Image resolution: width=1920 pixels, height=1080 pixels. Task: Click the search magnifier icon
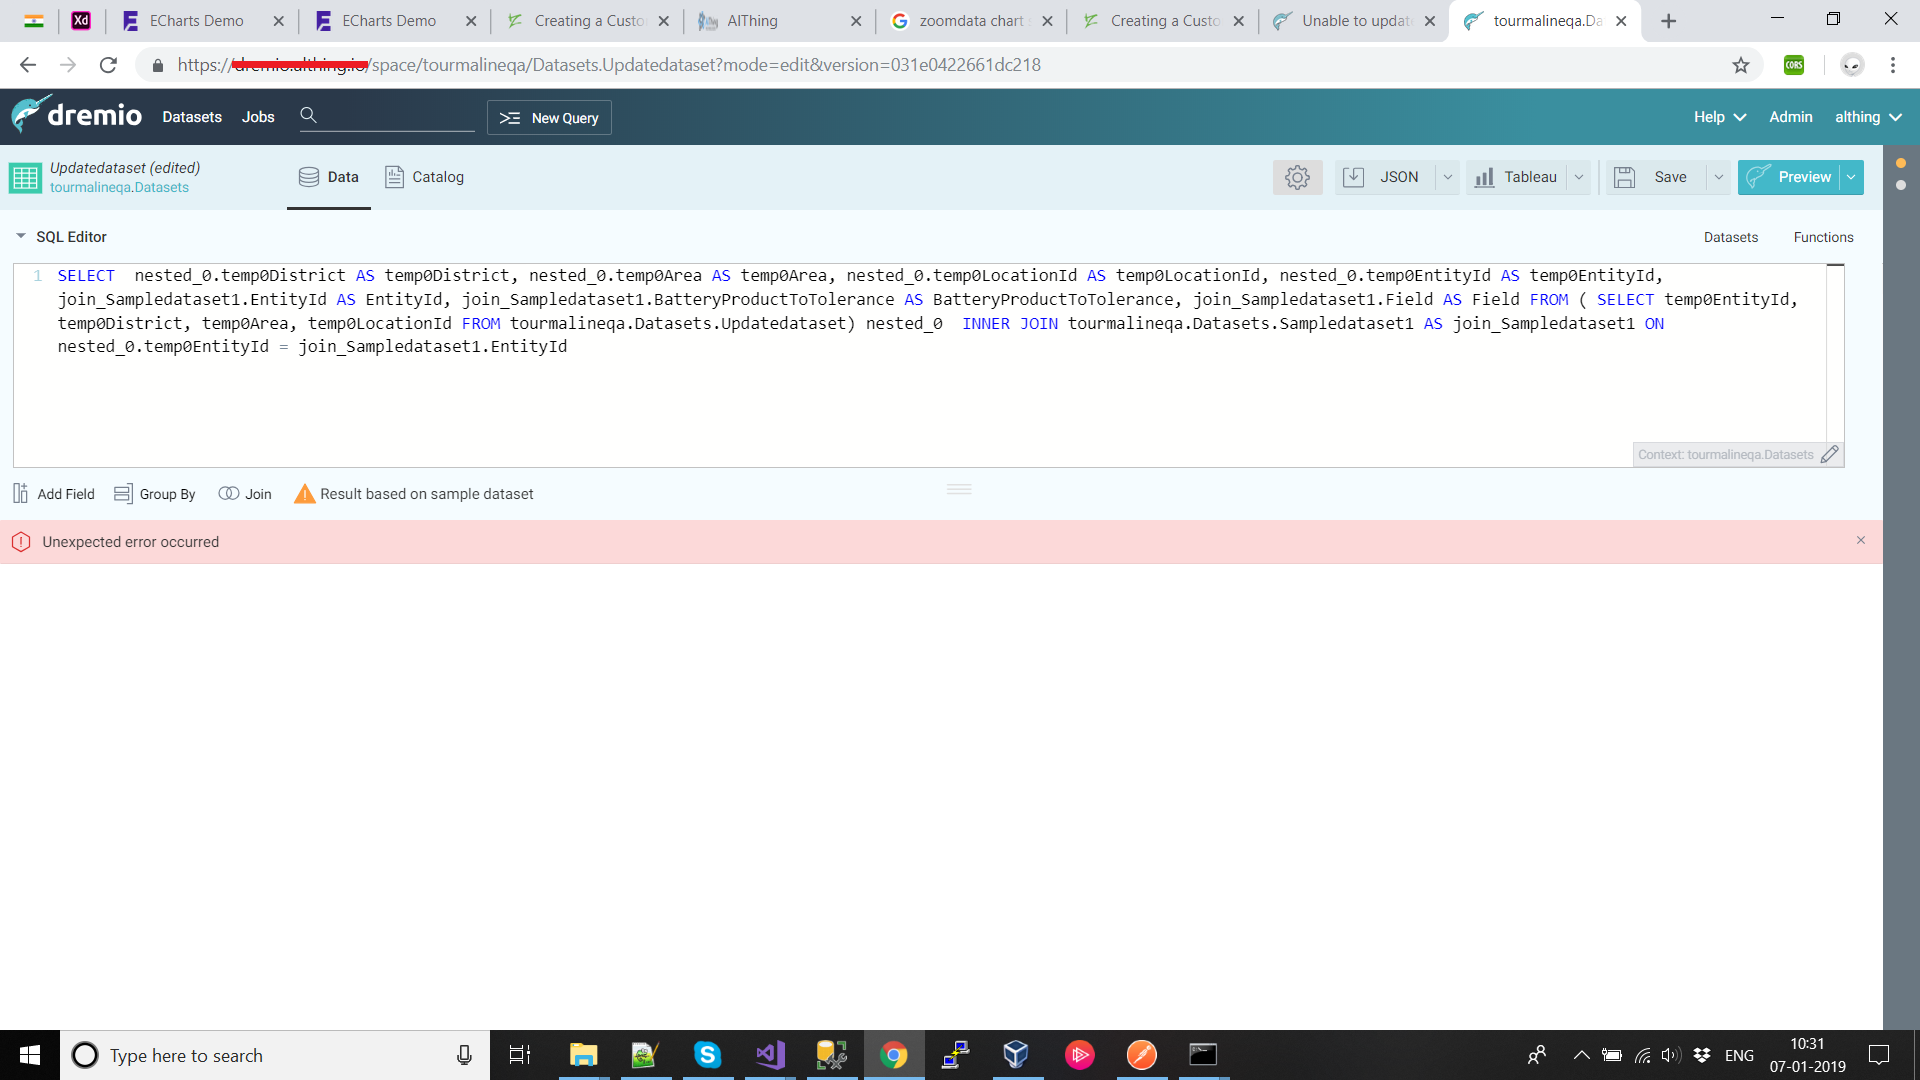click(x=308, y=116)
